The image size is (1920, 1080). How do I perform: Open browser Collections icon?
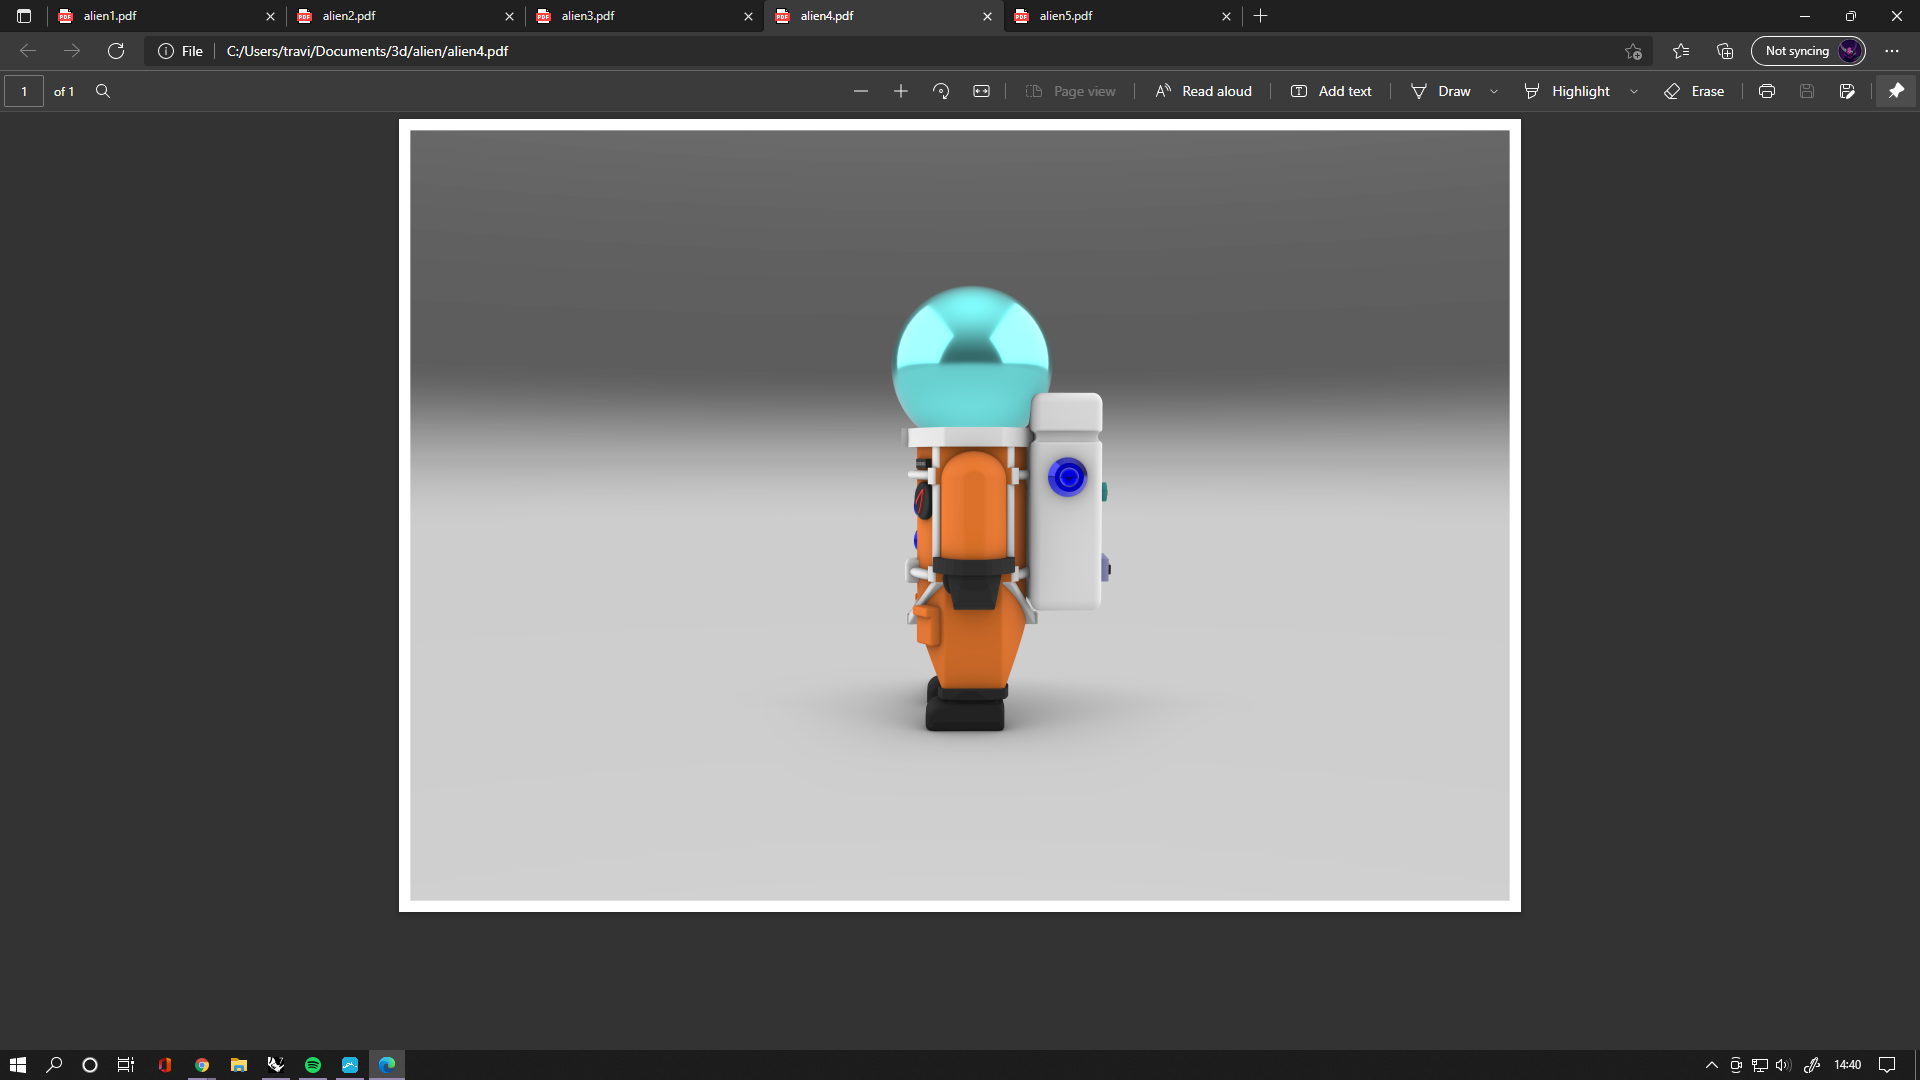[x=1725, y=51]
